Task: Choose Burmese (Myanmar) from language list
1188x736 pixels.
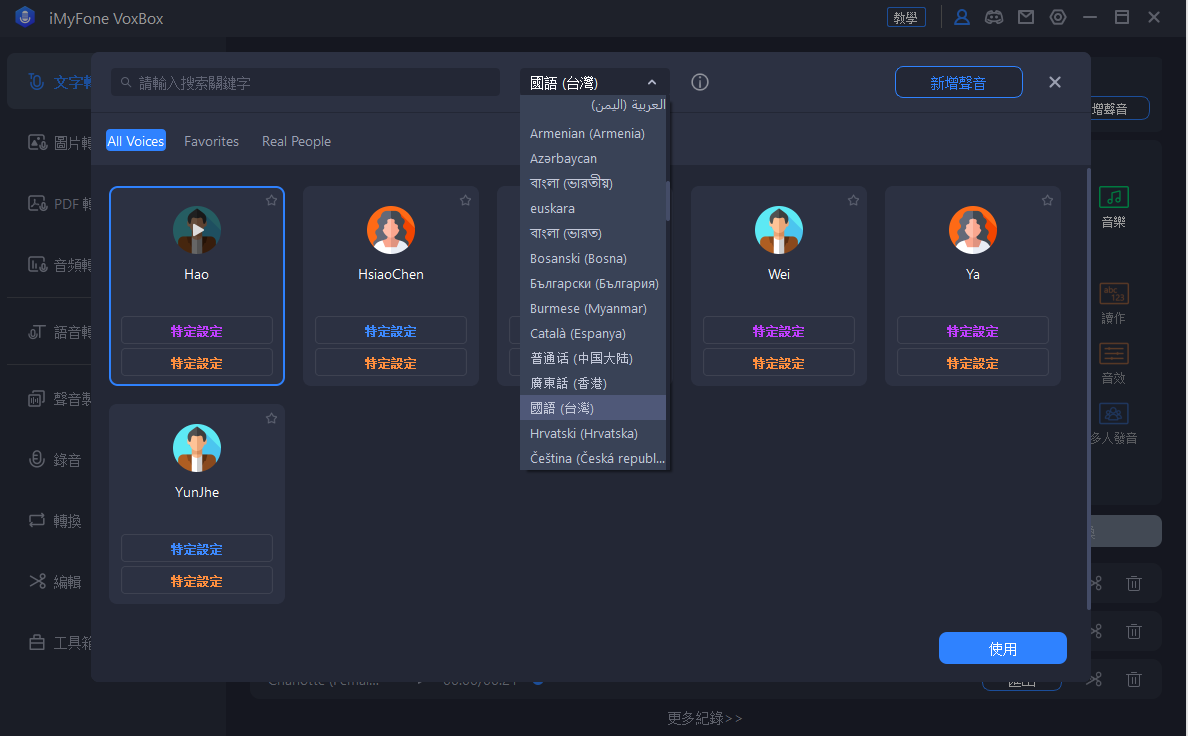Action: coord(592,308)
